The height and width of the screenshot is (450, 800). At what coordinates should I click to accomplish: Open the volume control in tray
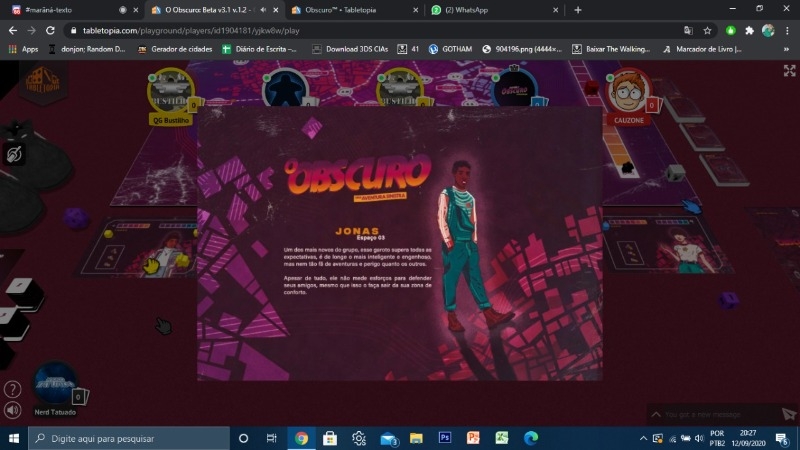pos(699,438)
